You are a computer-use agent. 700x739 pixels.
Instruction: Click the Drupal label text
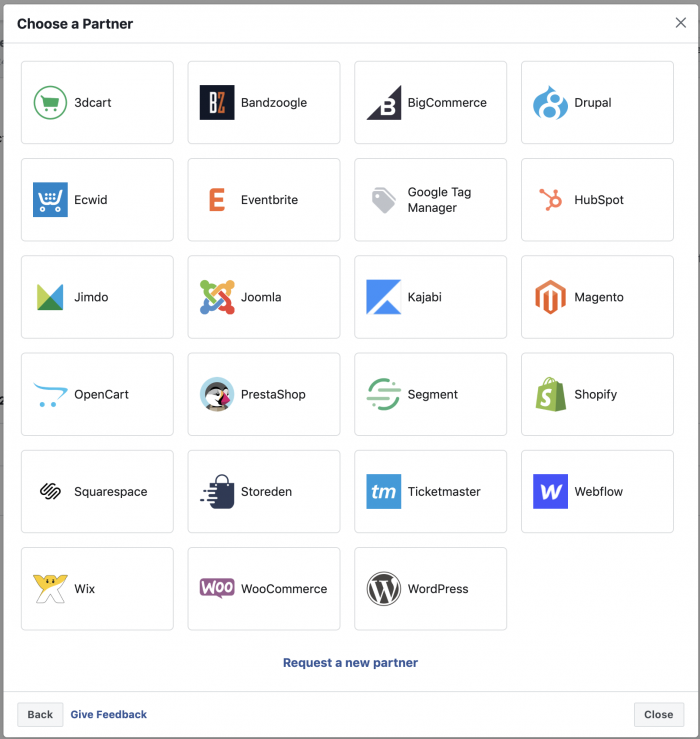pyautogui.click(x=593, y=103)
